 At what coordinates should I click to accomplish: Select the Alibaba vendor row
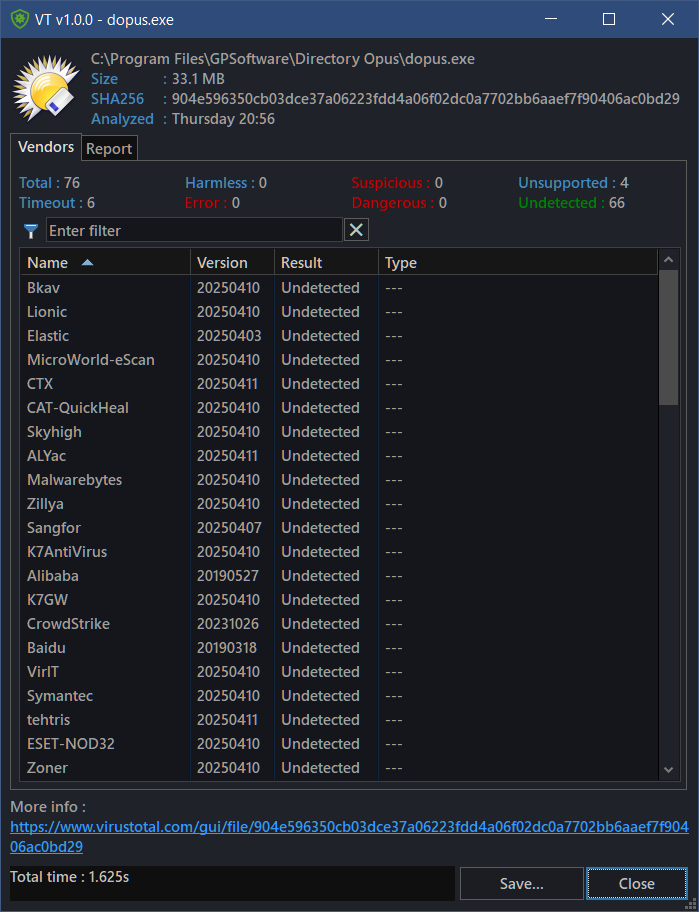point(339,576)
